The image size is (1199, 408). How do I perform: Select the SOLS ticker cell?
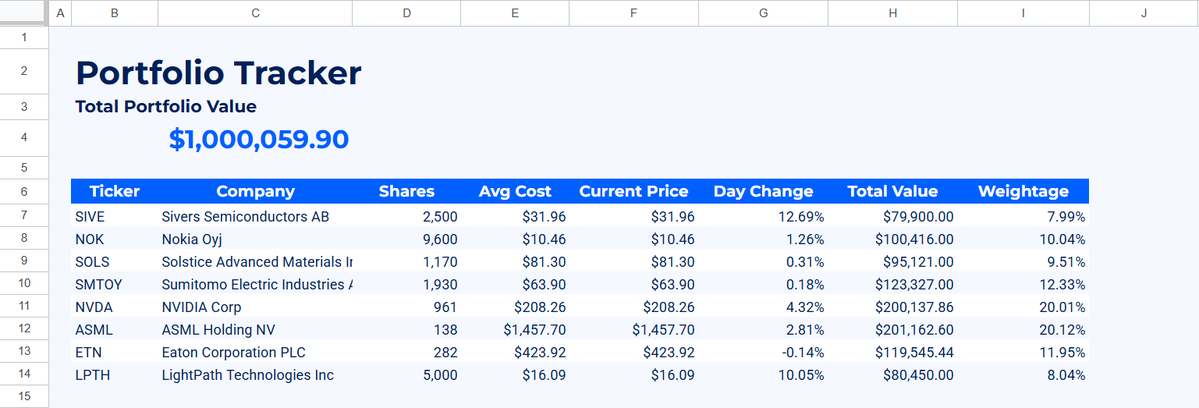[115, 262]
